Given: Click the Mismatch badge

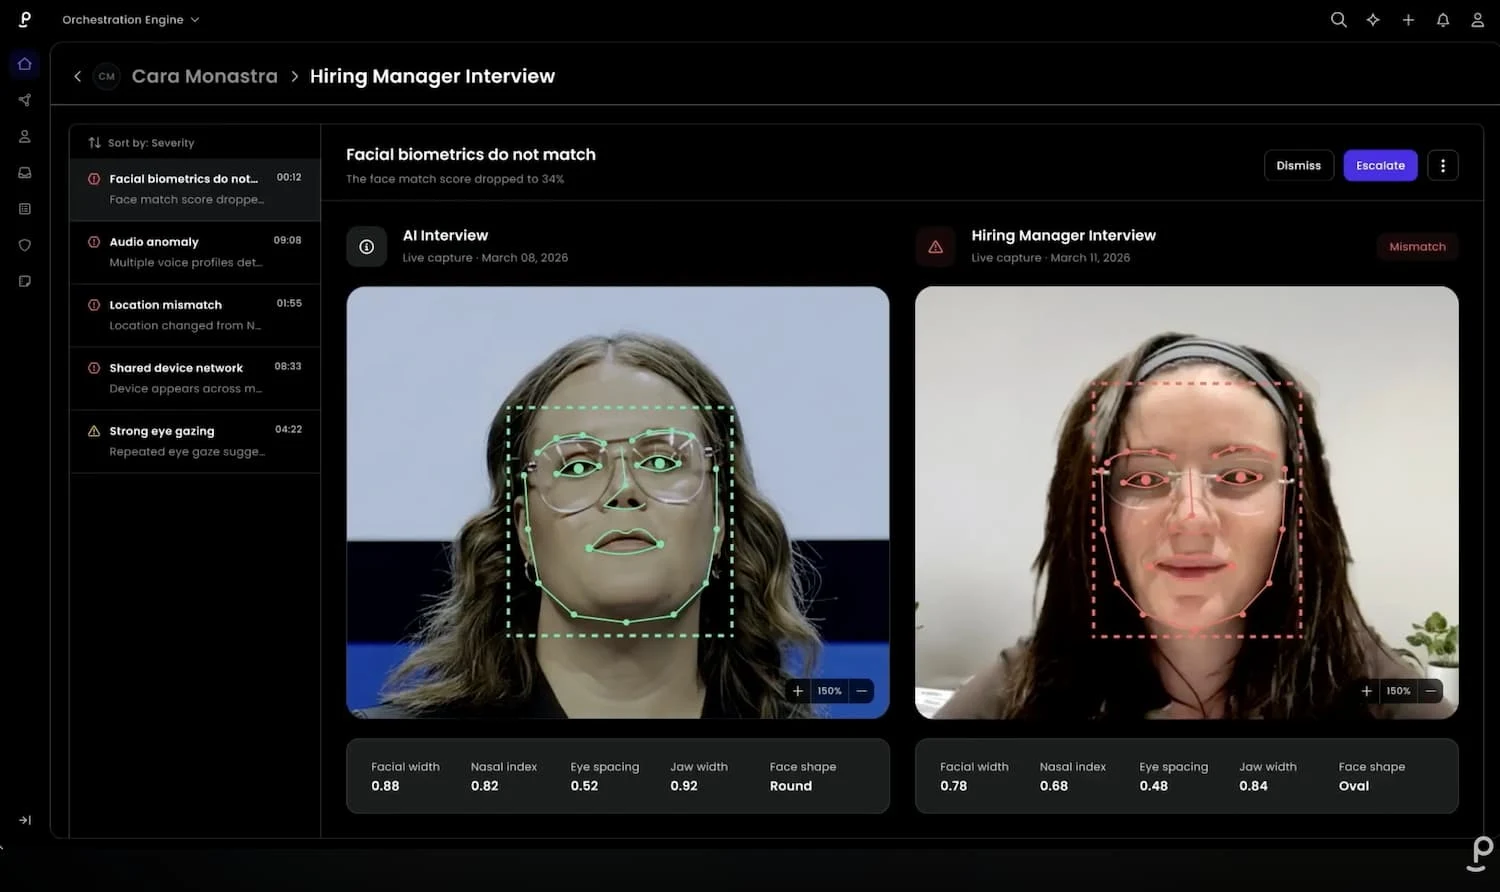Looking at the screenshot, I should tap(1417, 247).
